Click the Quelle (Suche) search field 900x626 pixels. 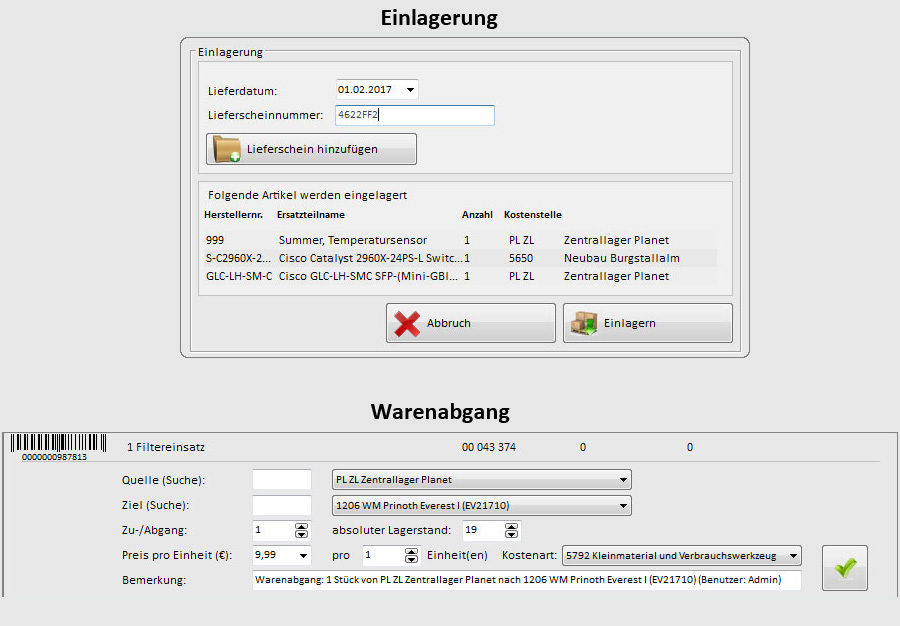(282, 479)
